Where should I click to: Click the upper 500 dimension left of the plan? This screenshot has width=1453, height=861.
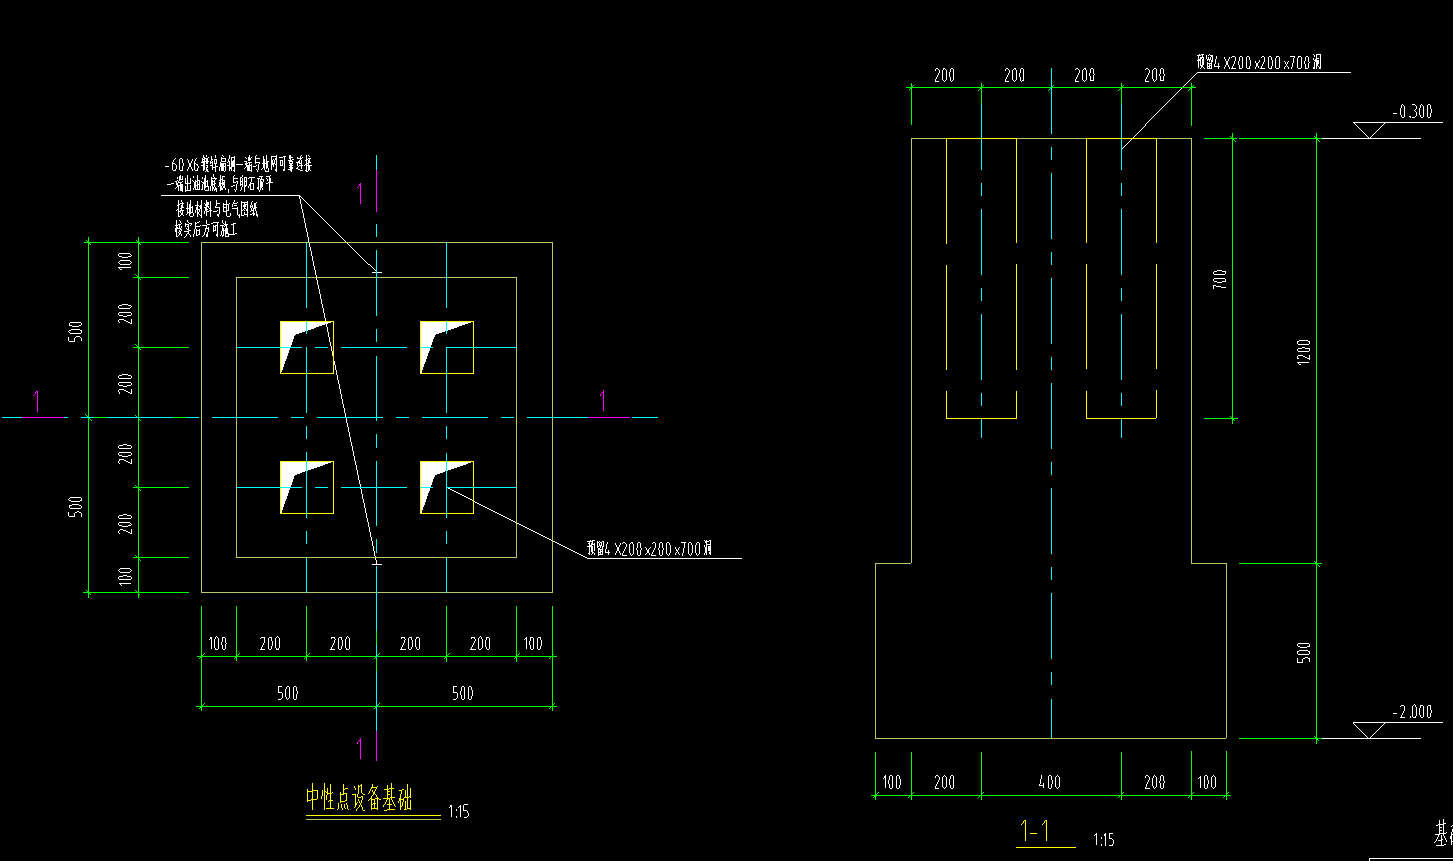(x=75, y=331)
